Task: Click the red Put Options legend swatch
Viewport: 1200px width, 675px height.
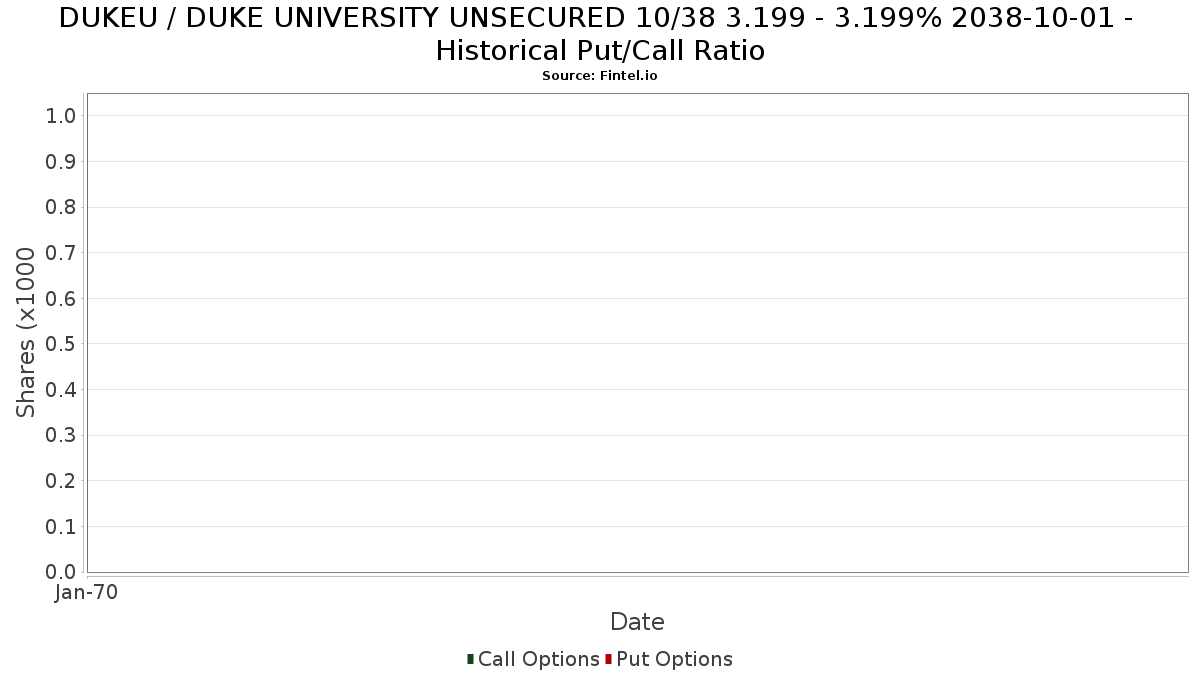Action: tap(608, 659)
